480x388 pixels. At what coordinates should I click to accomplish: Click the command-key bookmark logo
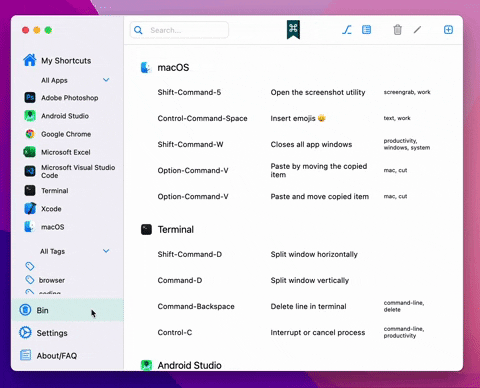click(x=293, y=29)
